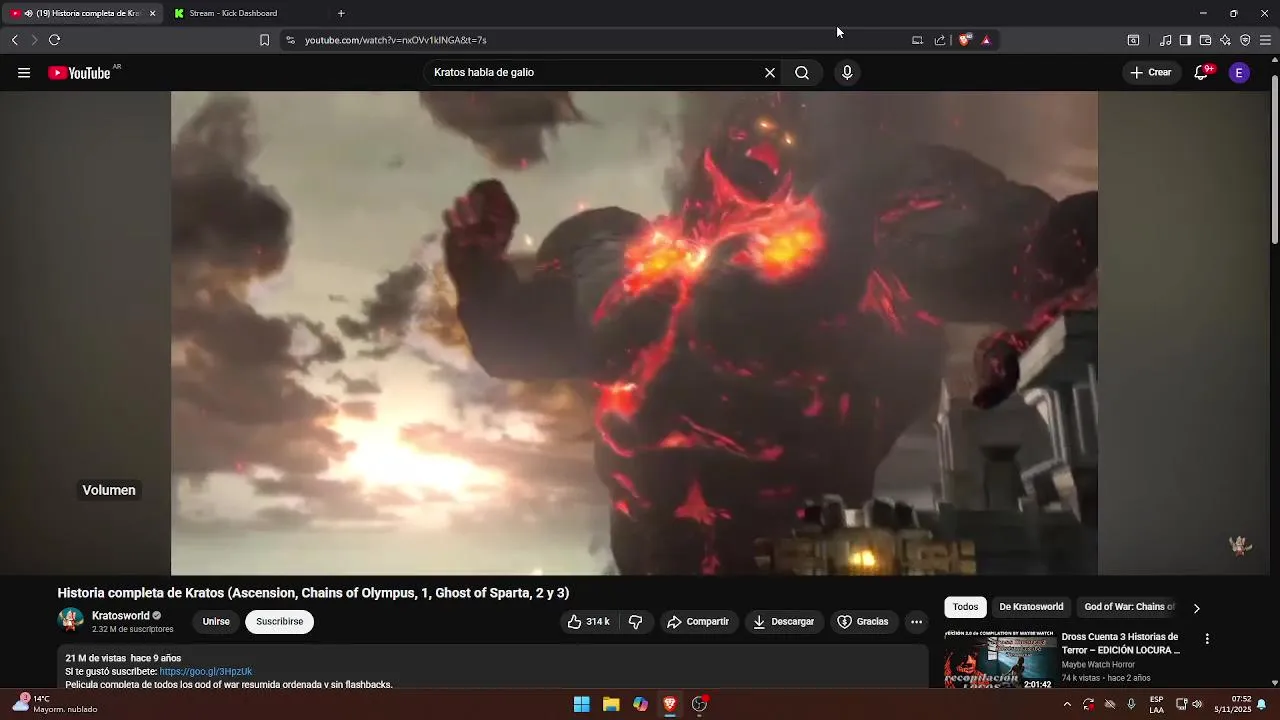The height and width of the screenshot is (720, 1280).
Task: Click microphone icon in system tray
Action: pos(1131,704)
